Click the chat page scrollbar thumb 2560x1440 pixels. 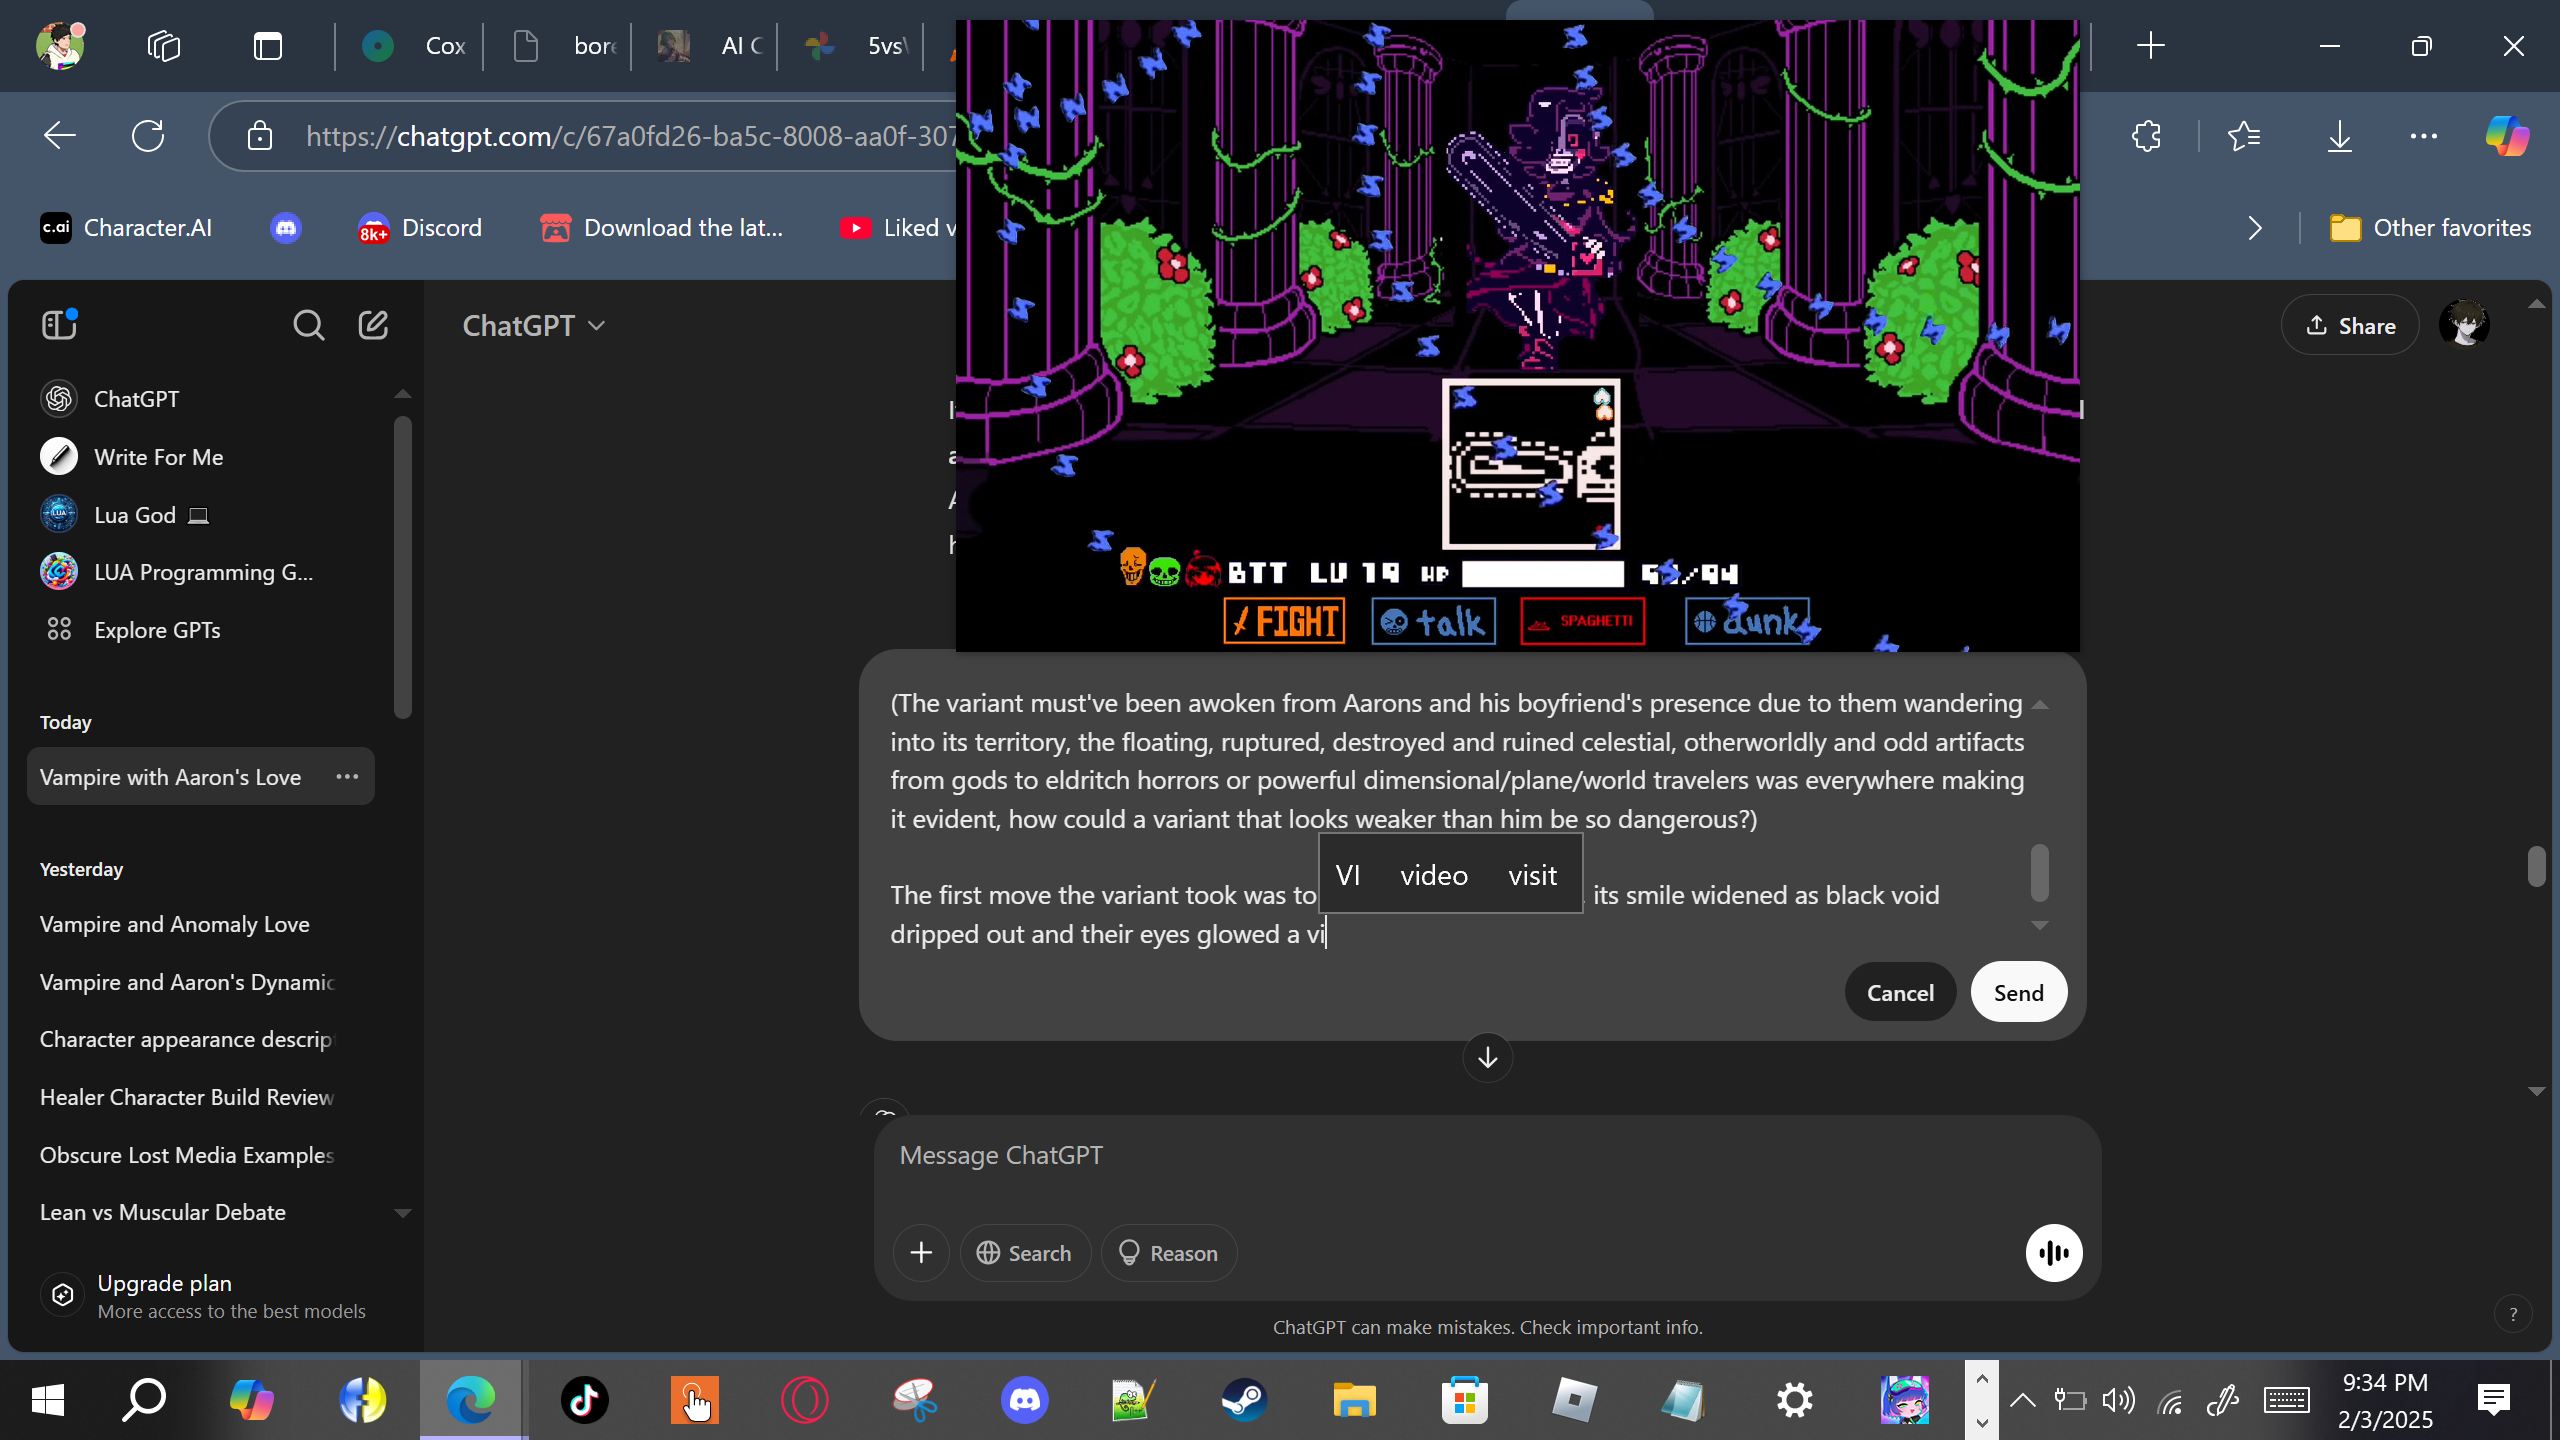2536,866
